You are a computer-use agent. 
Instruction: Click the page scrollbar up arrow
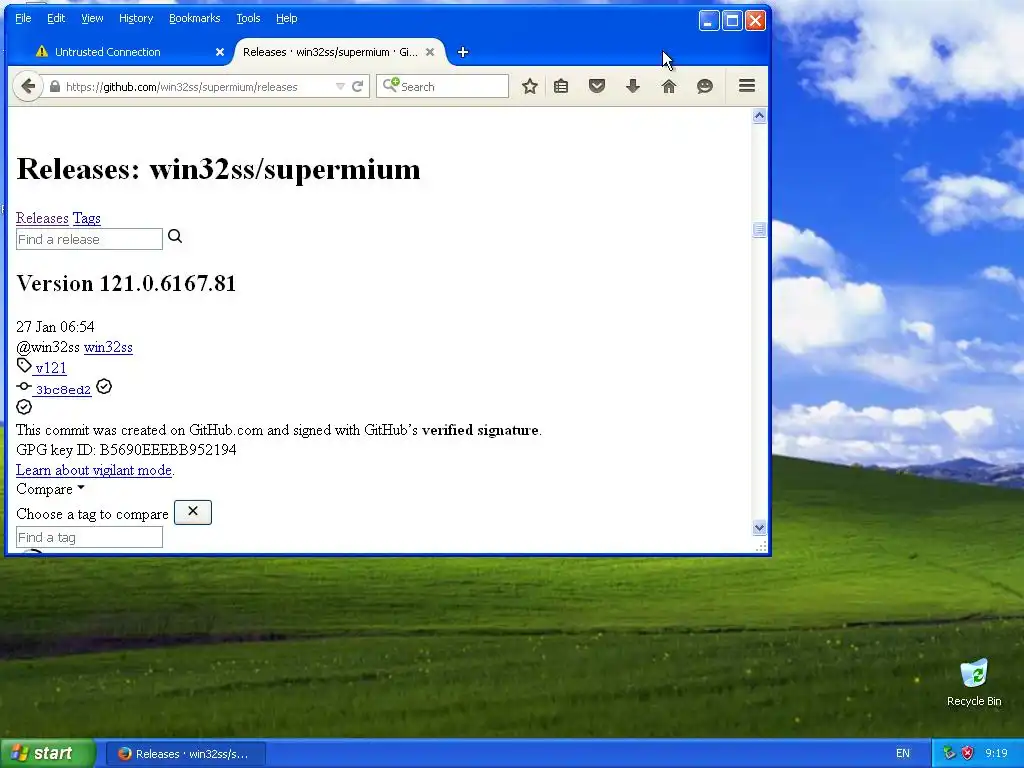click(x=759, y=116)
